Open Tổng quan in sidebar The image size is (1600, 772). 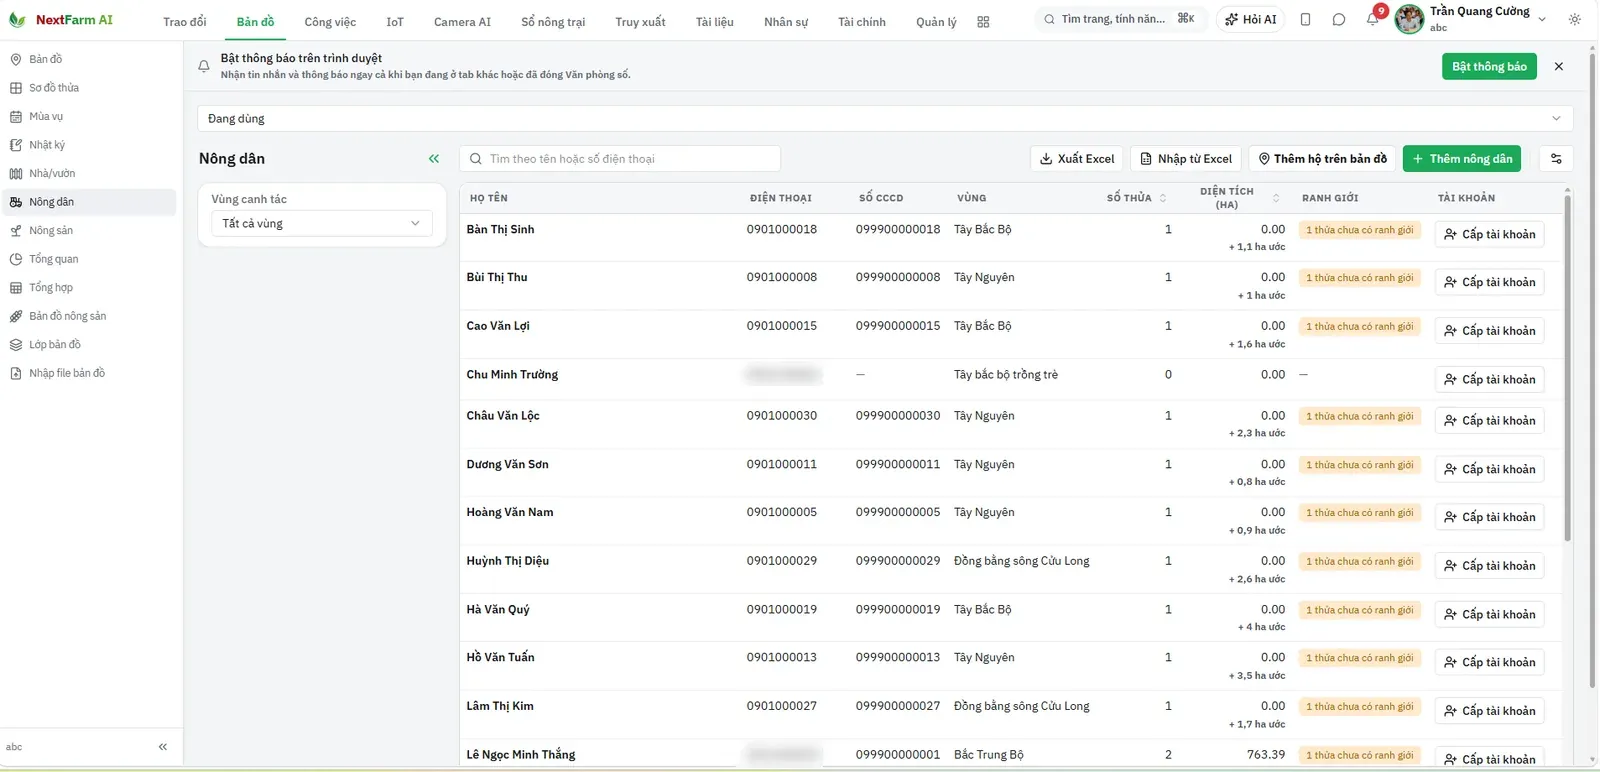tap(89, 259)
